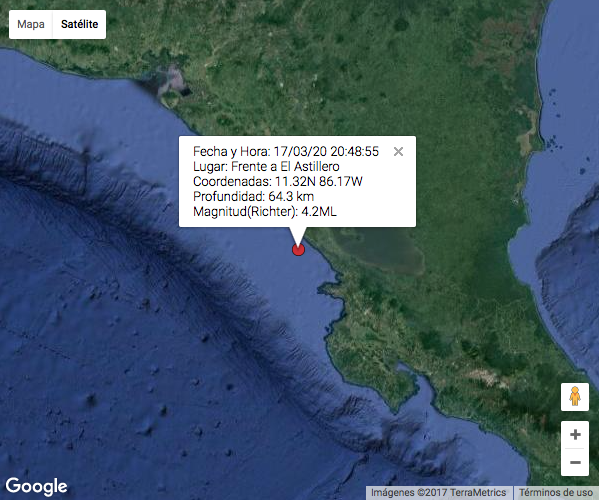The image size is (599, 500).
Task: Zoom in with the plus button
Action: click(575, 435)
